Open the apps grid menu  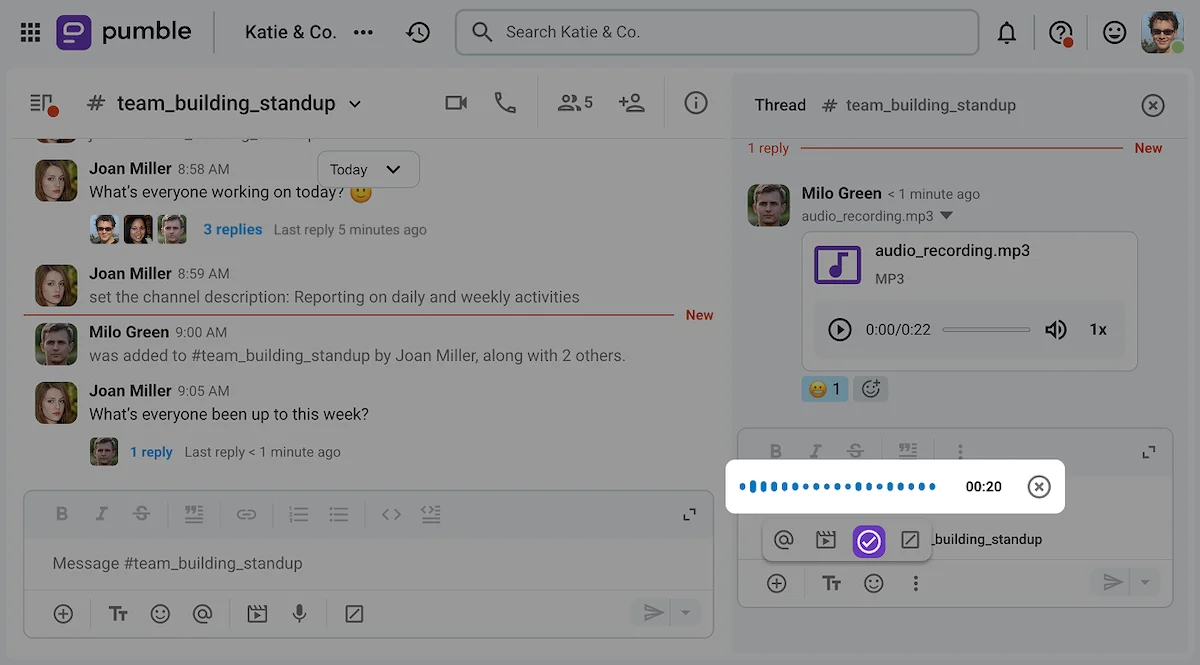[31, 33]
